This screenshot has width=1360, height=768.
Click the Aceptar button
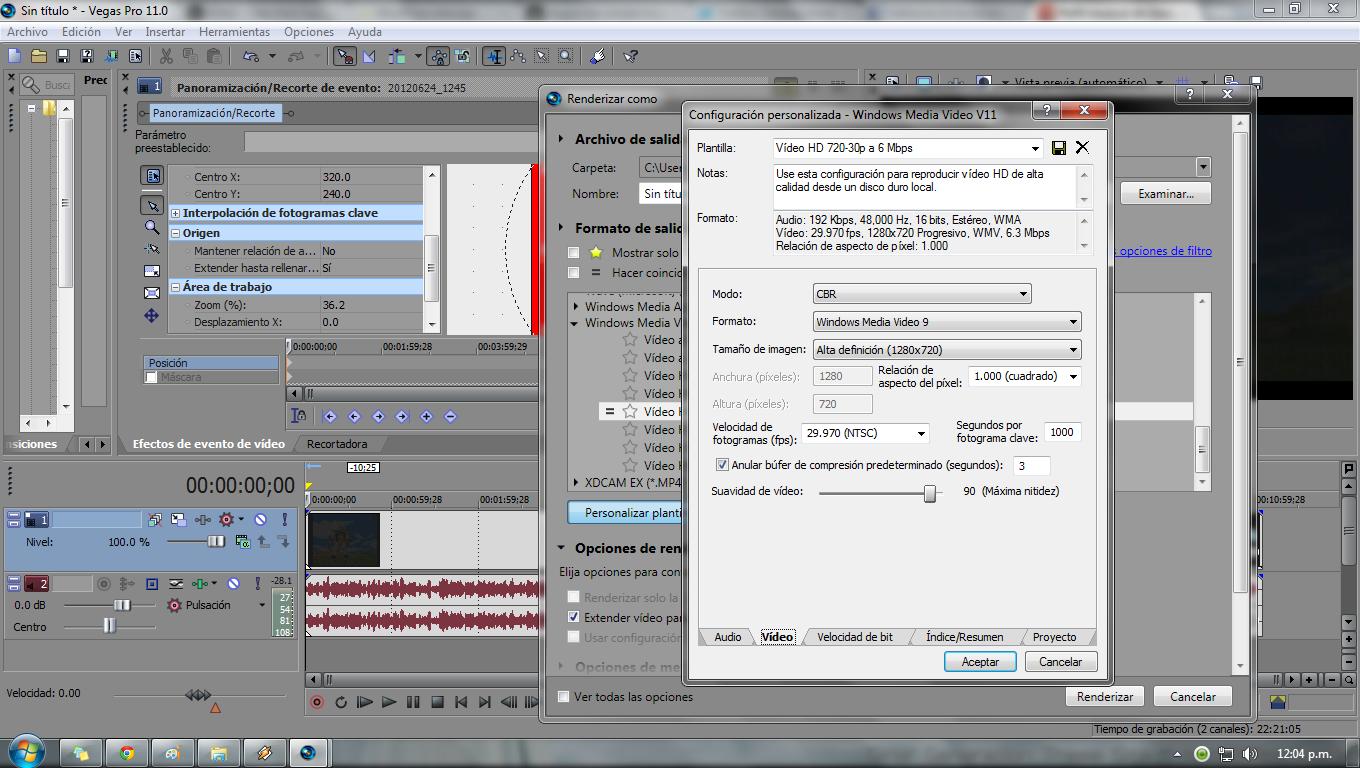click(980, 662)
